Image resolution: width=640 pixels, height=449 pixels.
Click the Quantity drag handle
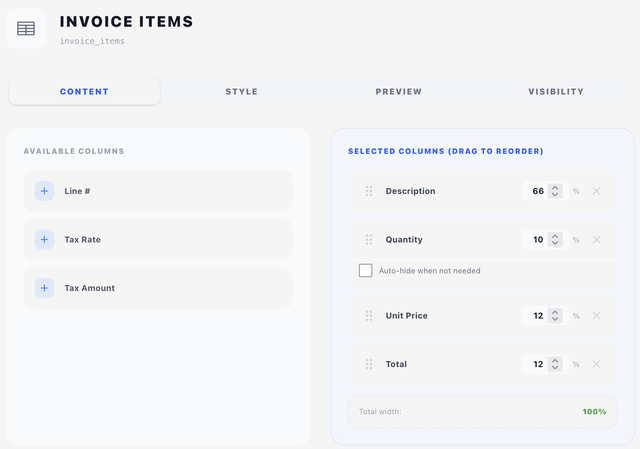point(369,240)
